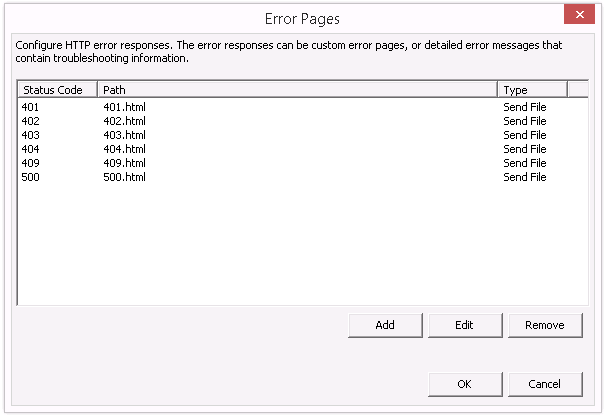Sort the list by the Path column
The height and width of the screenshot is (417, 607).
click(x=297, y=90)
